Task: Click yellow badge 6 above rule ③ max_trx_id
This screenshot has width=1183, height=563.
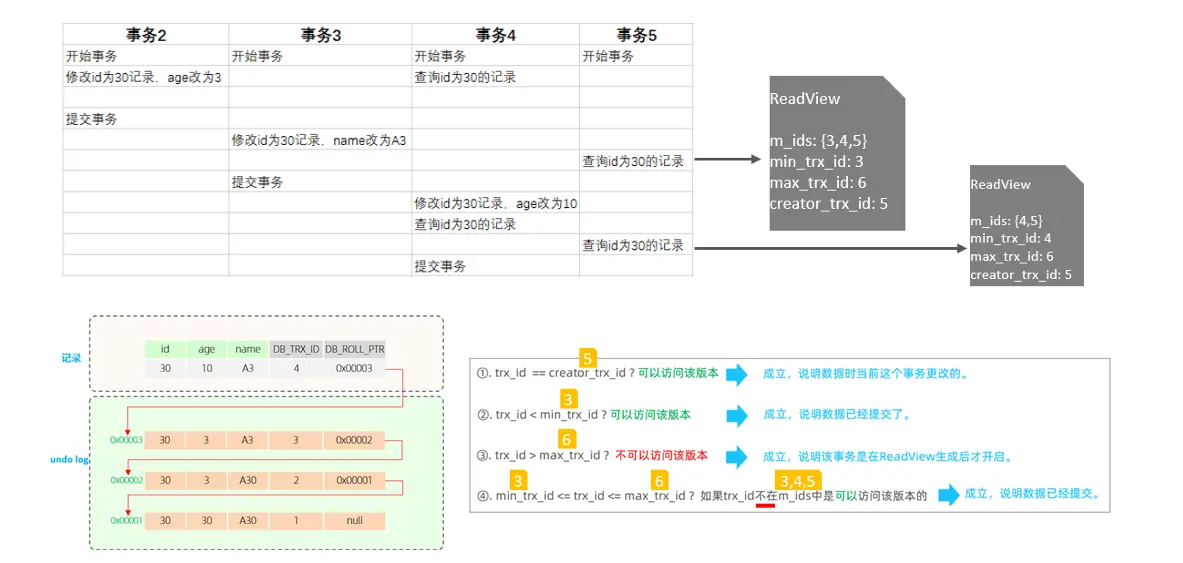Action: pyautogui.click(x=567, y=439)
